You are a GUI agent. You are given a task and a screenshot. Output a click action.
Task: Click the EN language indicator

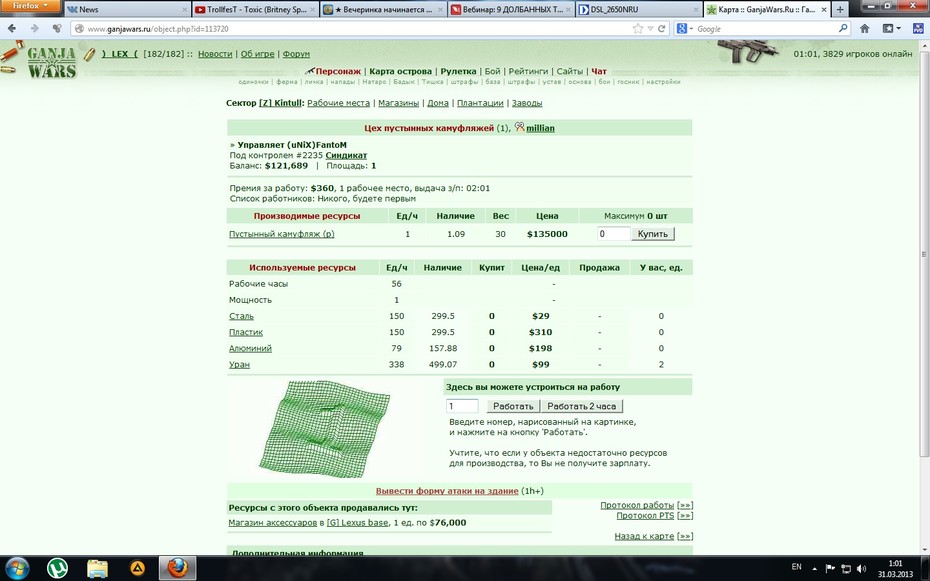[x=797, y=567]
